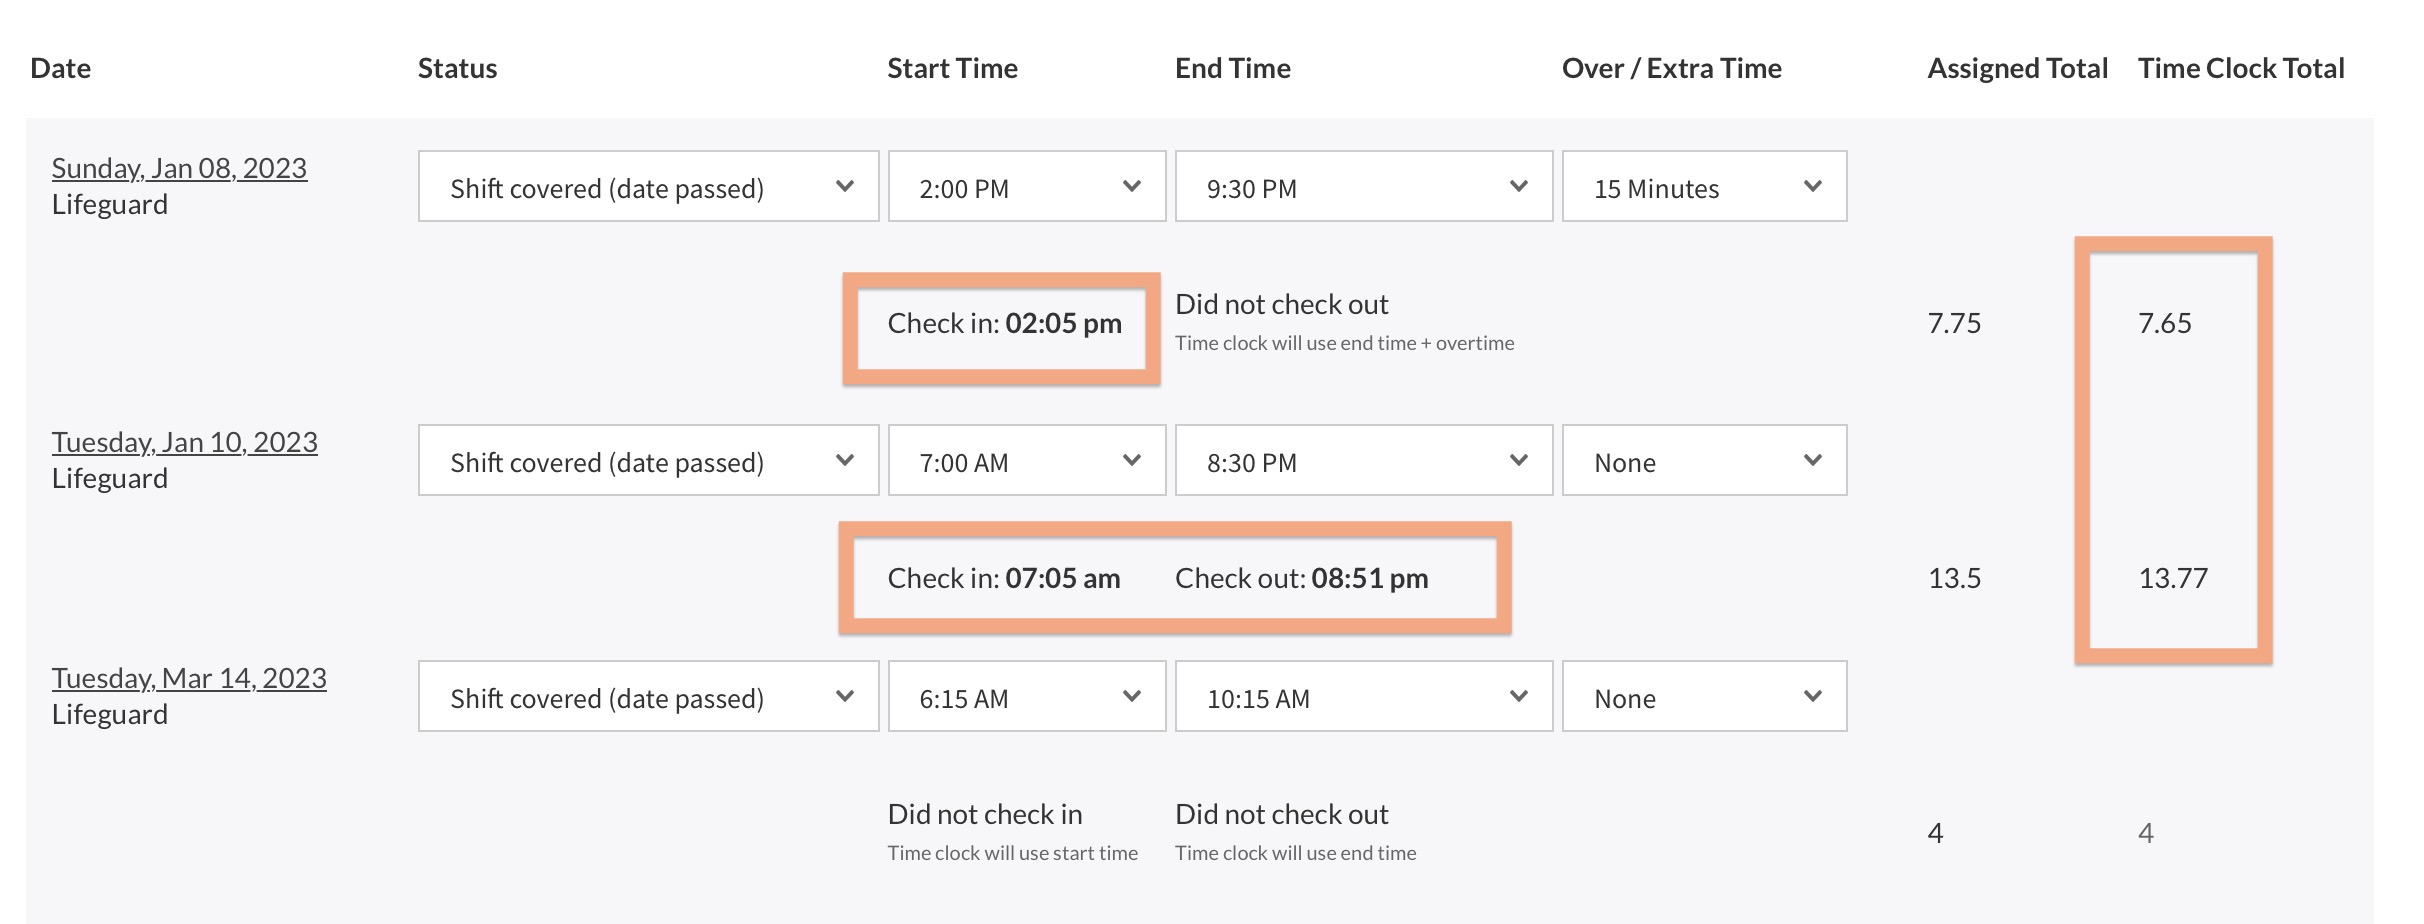Expand Status dropdown for Jan 10 shift
Viewport: 2424px width, 924px height.
(648, 461)
